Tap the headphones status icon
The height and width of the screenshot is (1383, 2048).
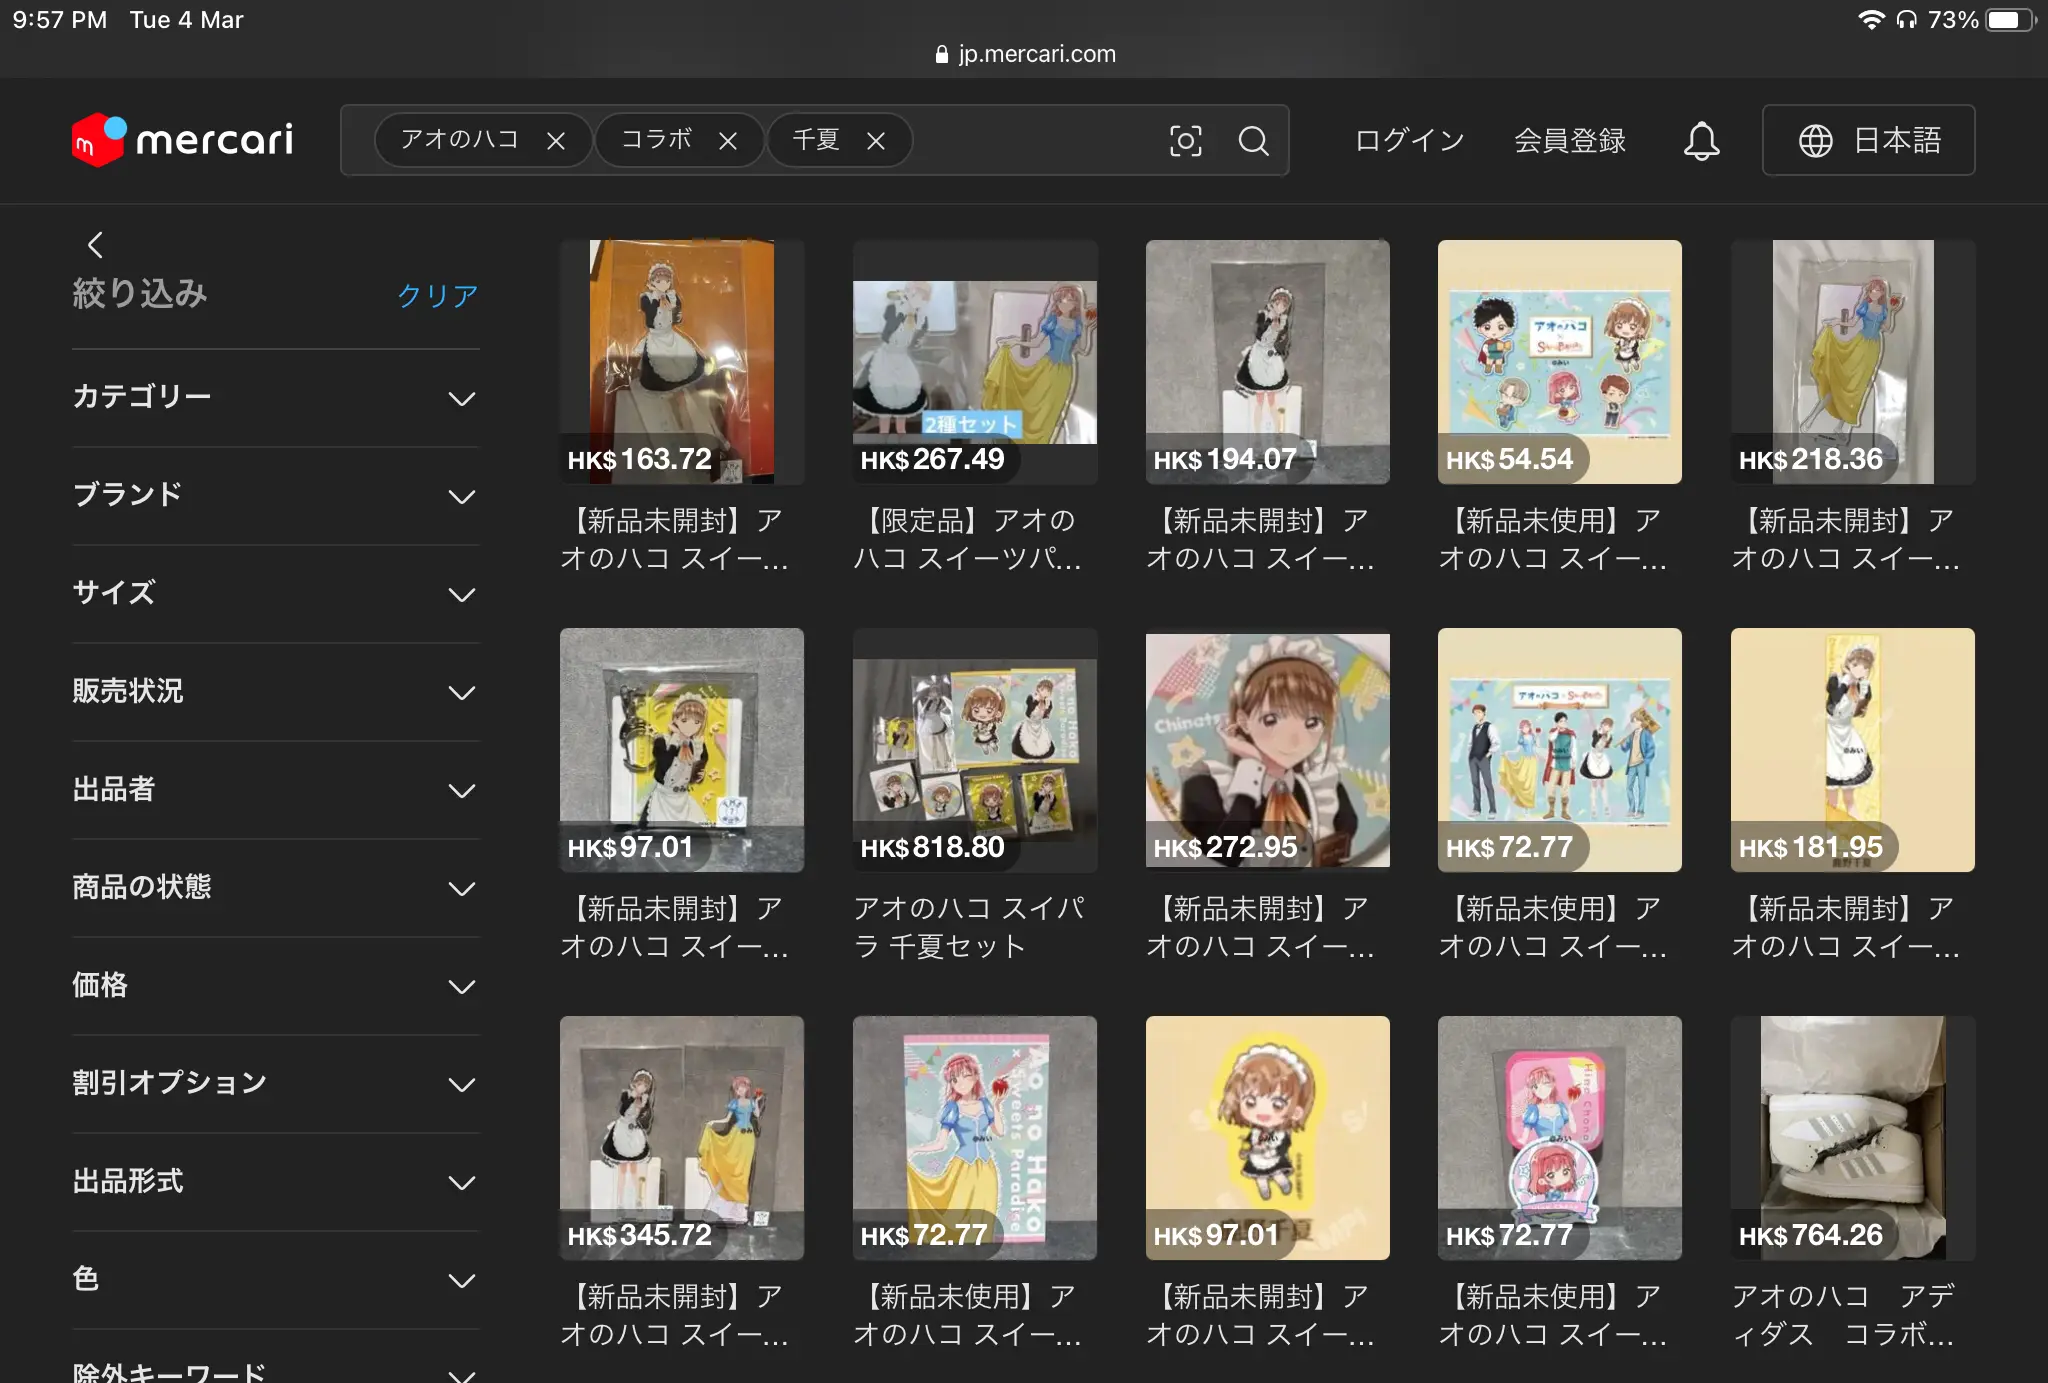pos(1907,20)
